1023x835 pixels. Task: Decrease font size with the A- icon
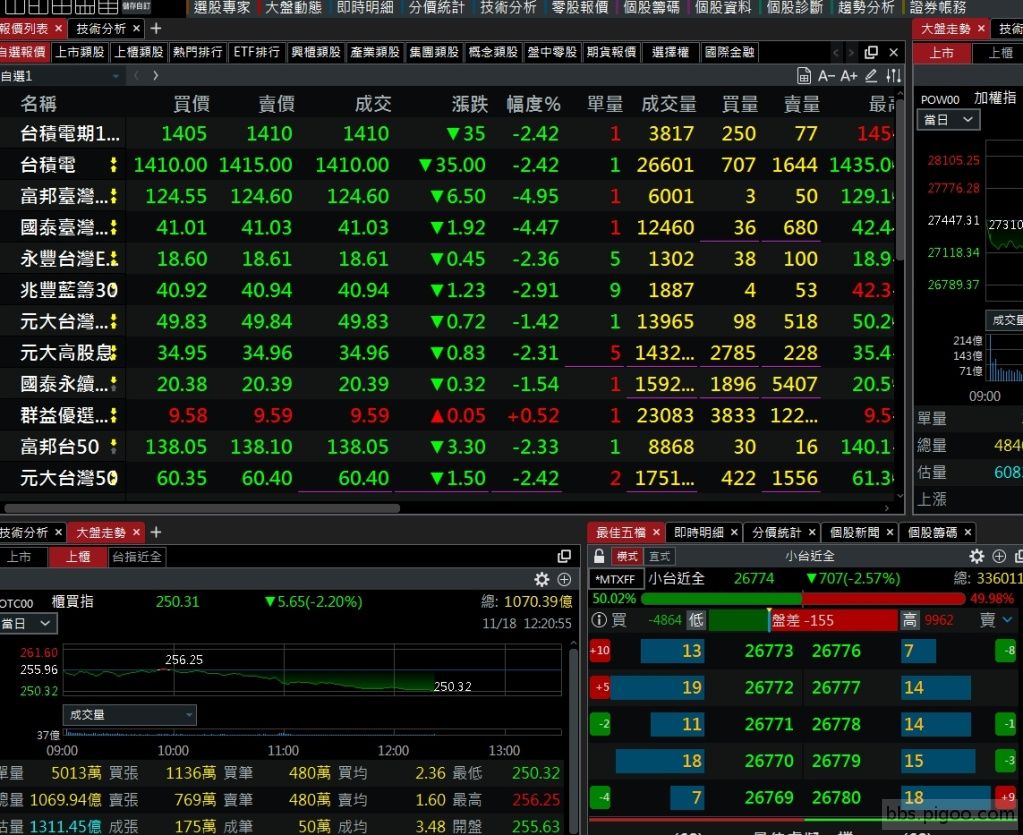coord(826,76)
